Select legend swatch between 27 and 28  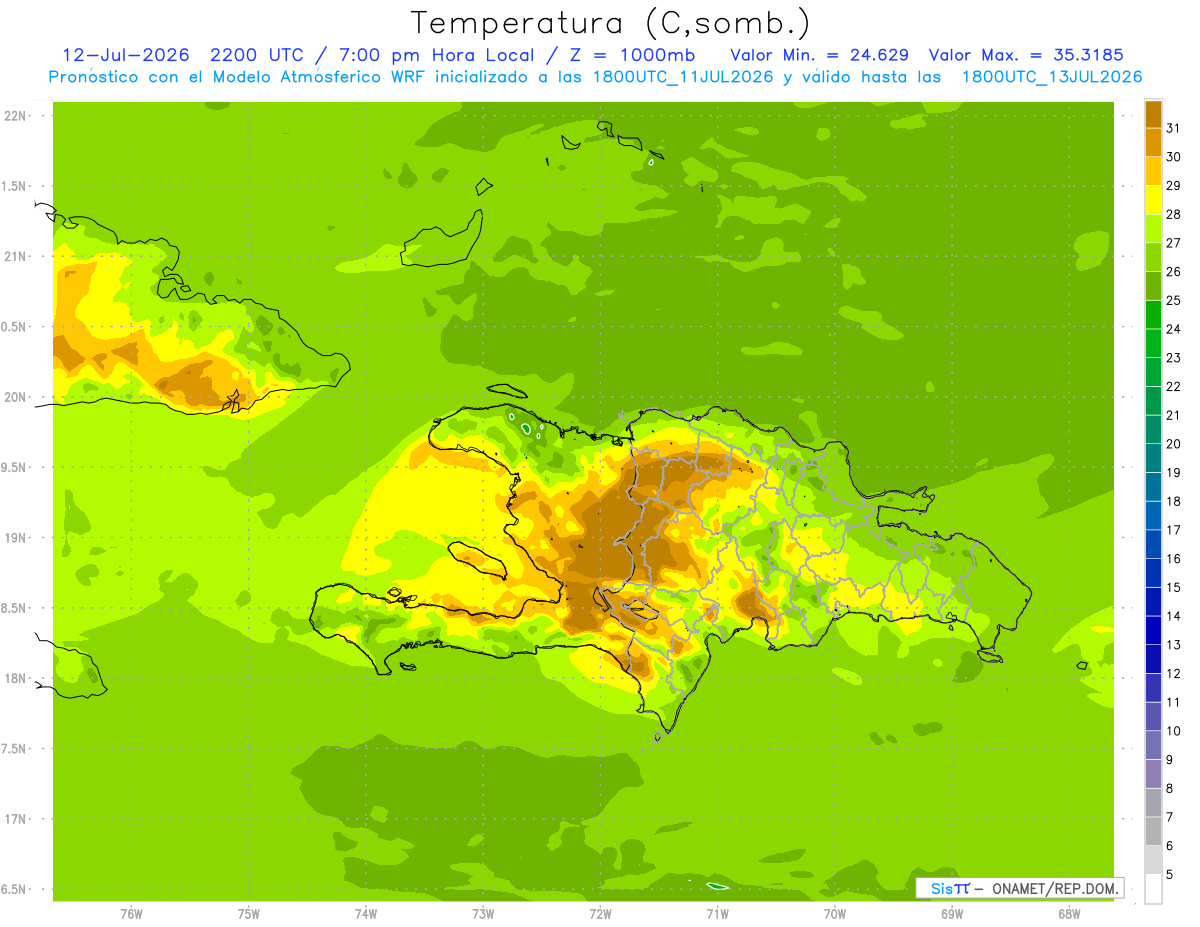(1153, 229)
